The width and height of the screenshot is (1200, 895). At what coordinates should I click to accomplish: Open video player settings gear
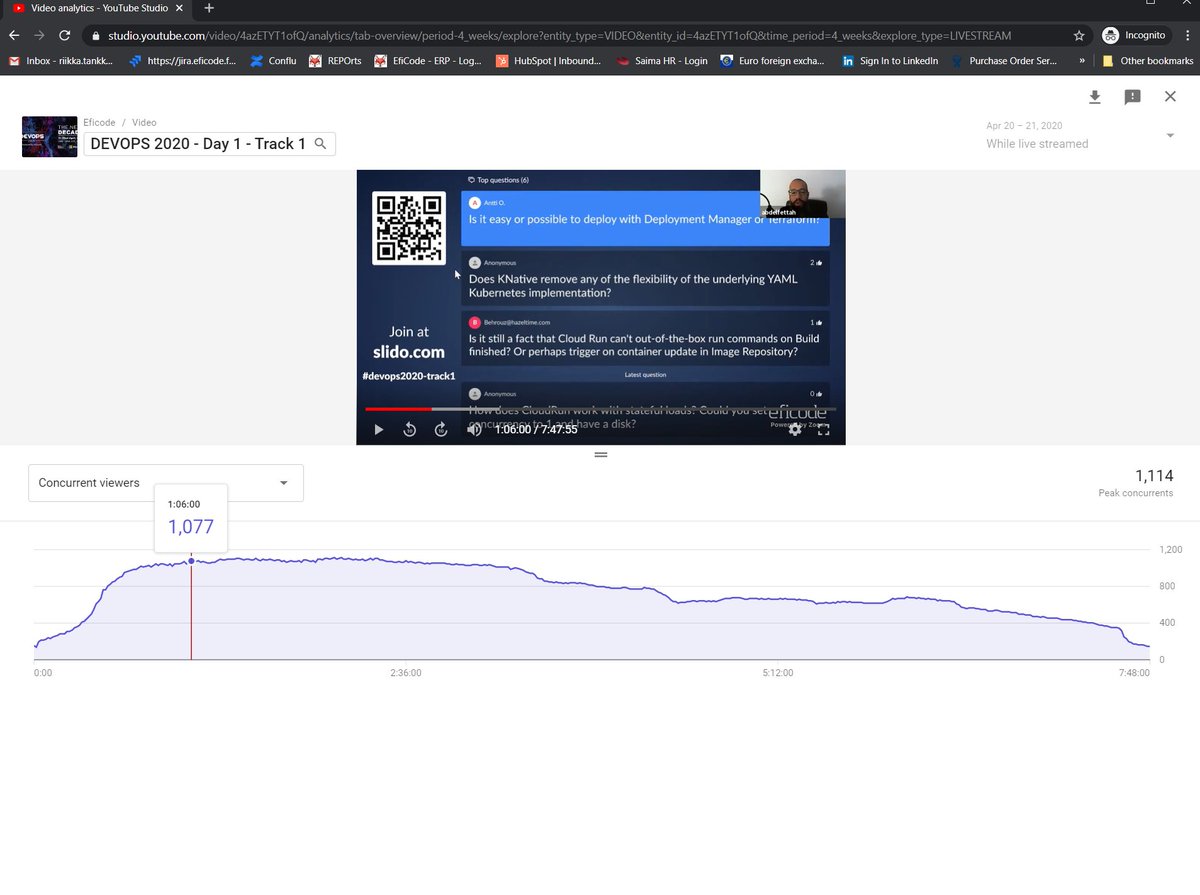[795, 429]
